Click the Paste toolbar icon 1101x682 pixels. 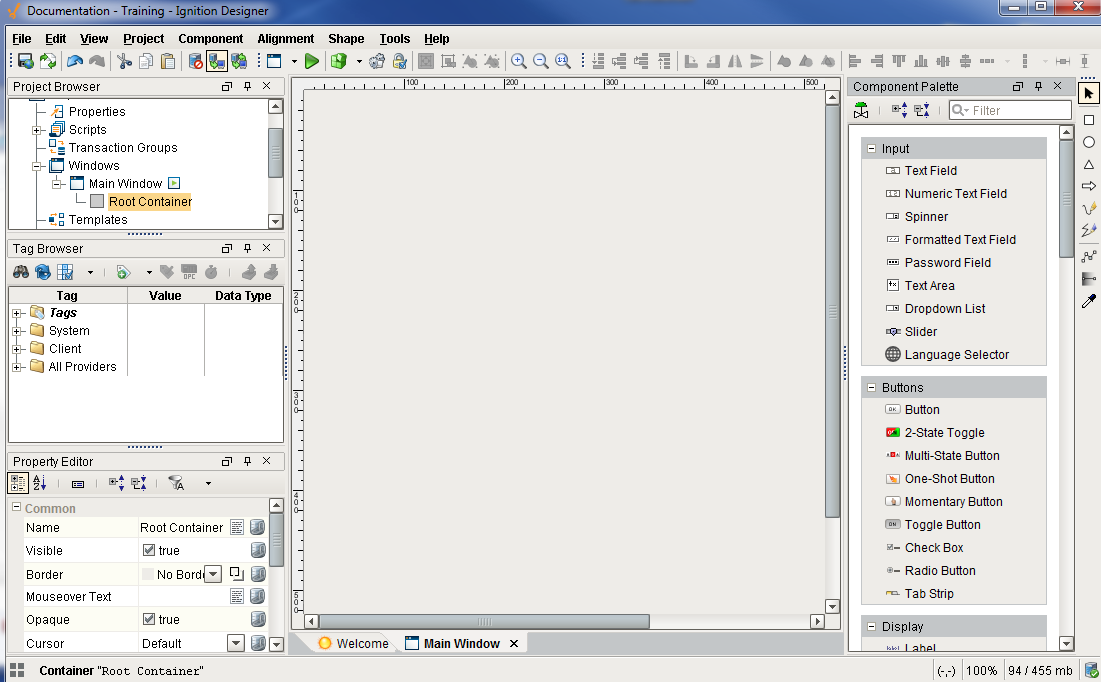pos(168,61)
